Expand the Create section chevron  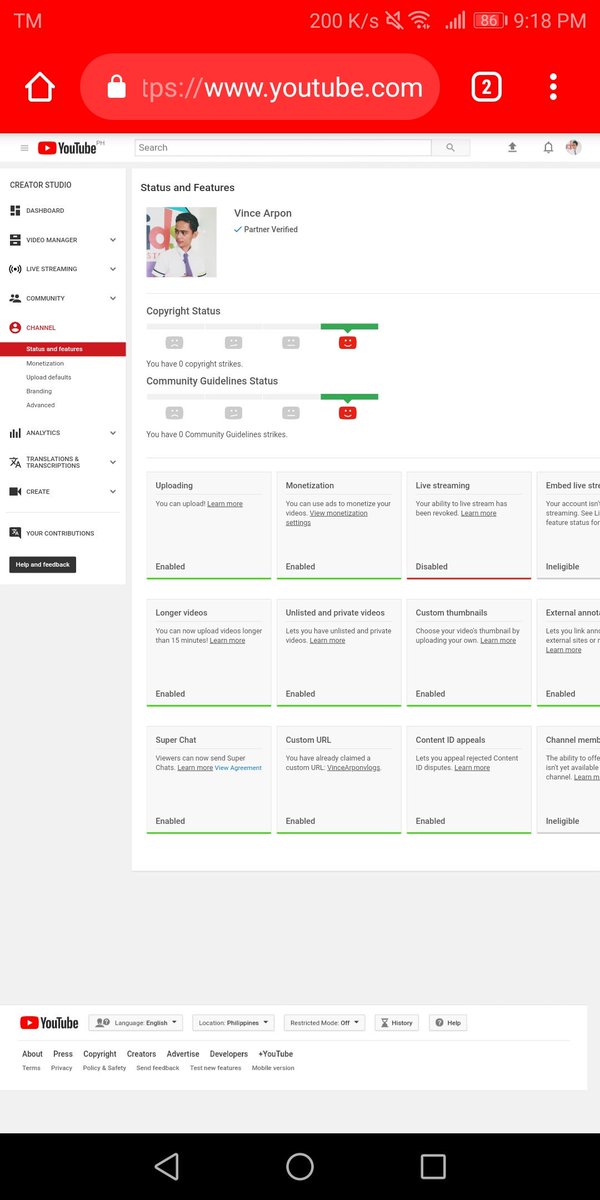coord(113,491)
